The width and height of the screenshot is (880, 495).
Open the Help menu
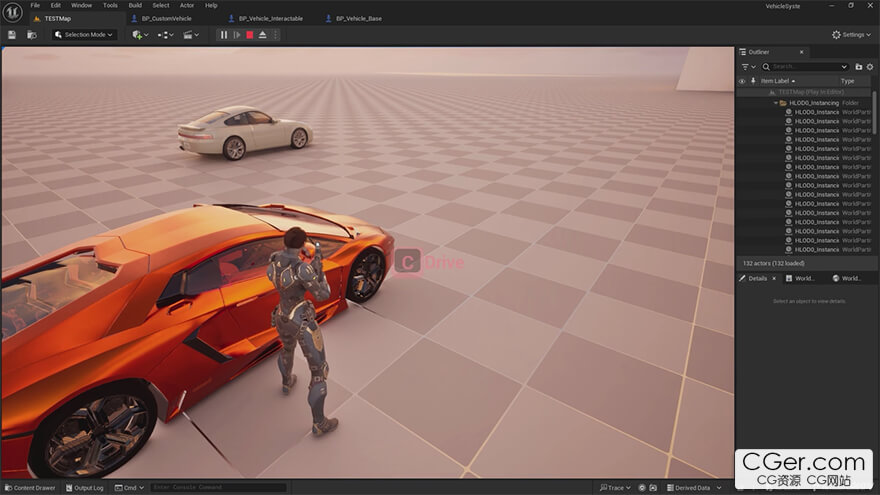pyautogui.click(x=211, y=5)
